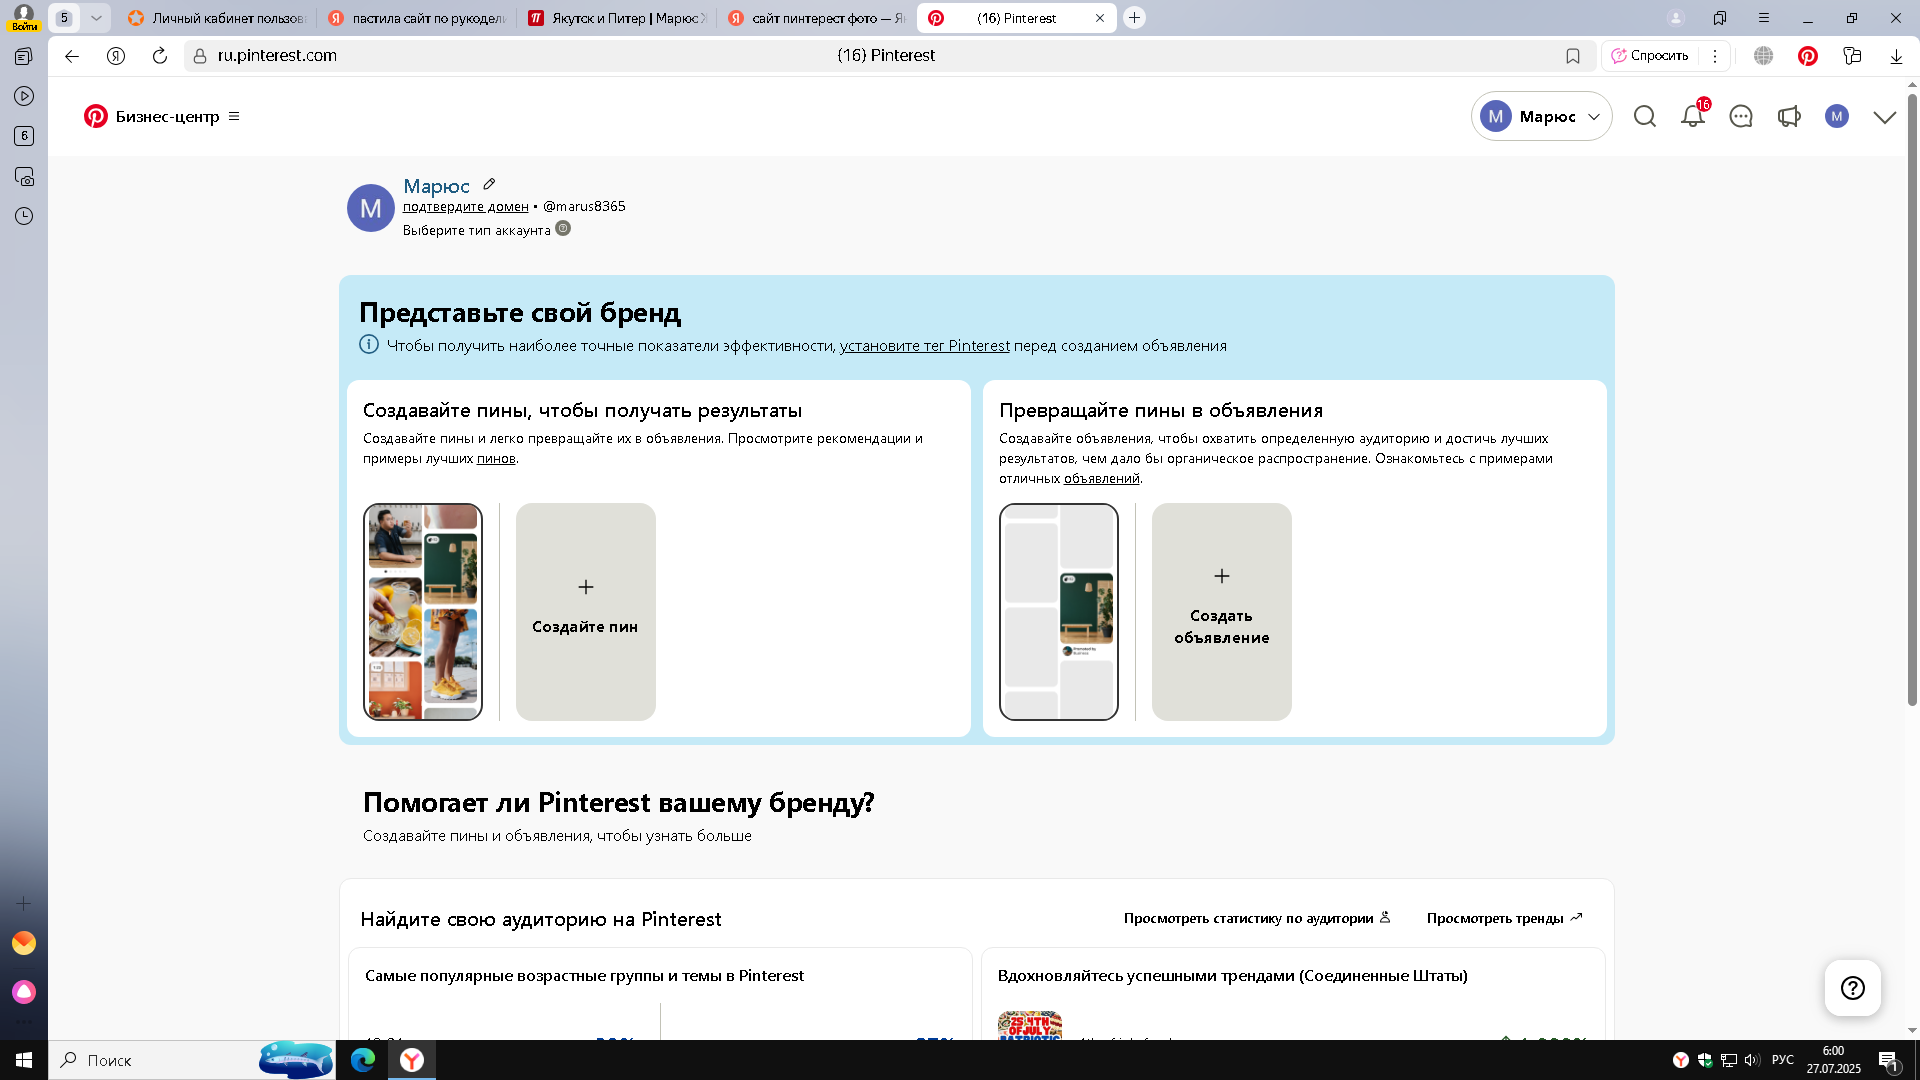The width and height of the screenshot is (1920, 1080).
Task: Switch to Якутск и Питер tab
Action: coord(618,18)
